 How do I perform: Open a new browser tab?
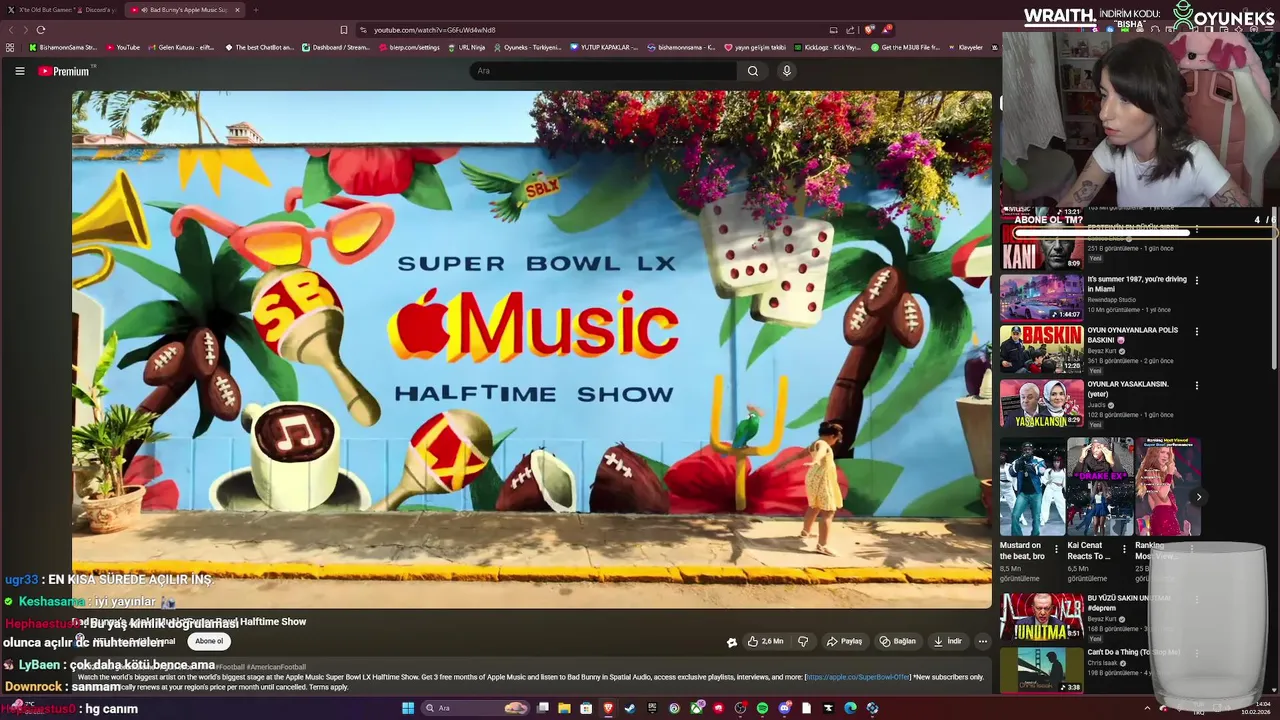[256, 10]
